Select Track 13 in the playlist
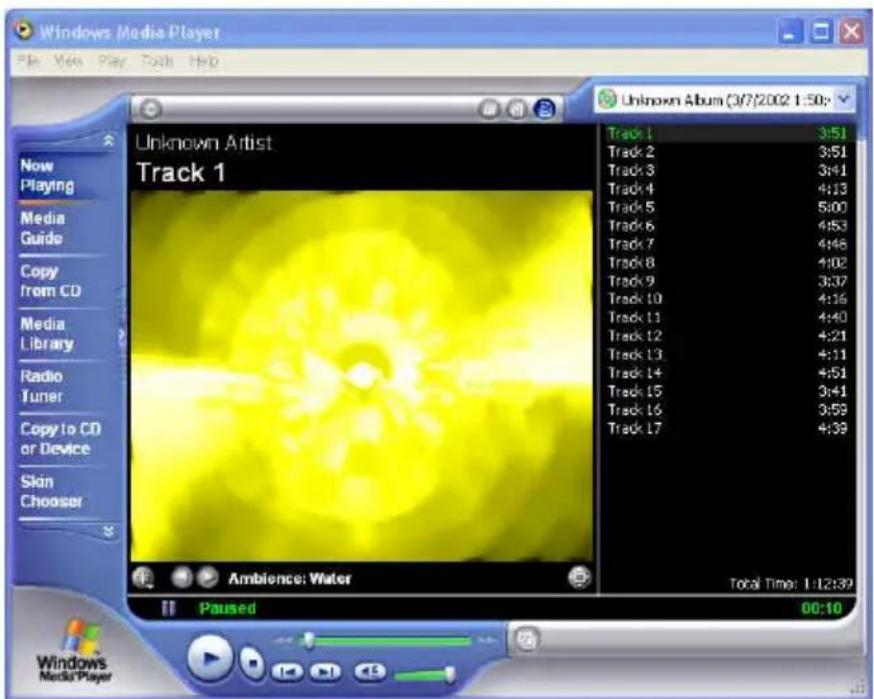874x699 pixels. pos(727,355)
